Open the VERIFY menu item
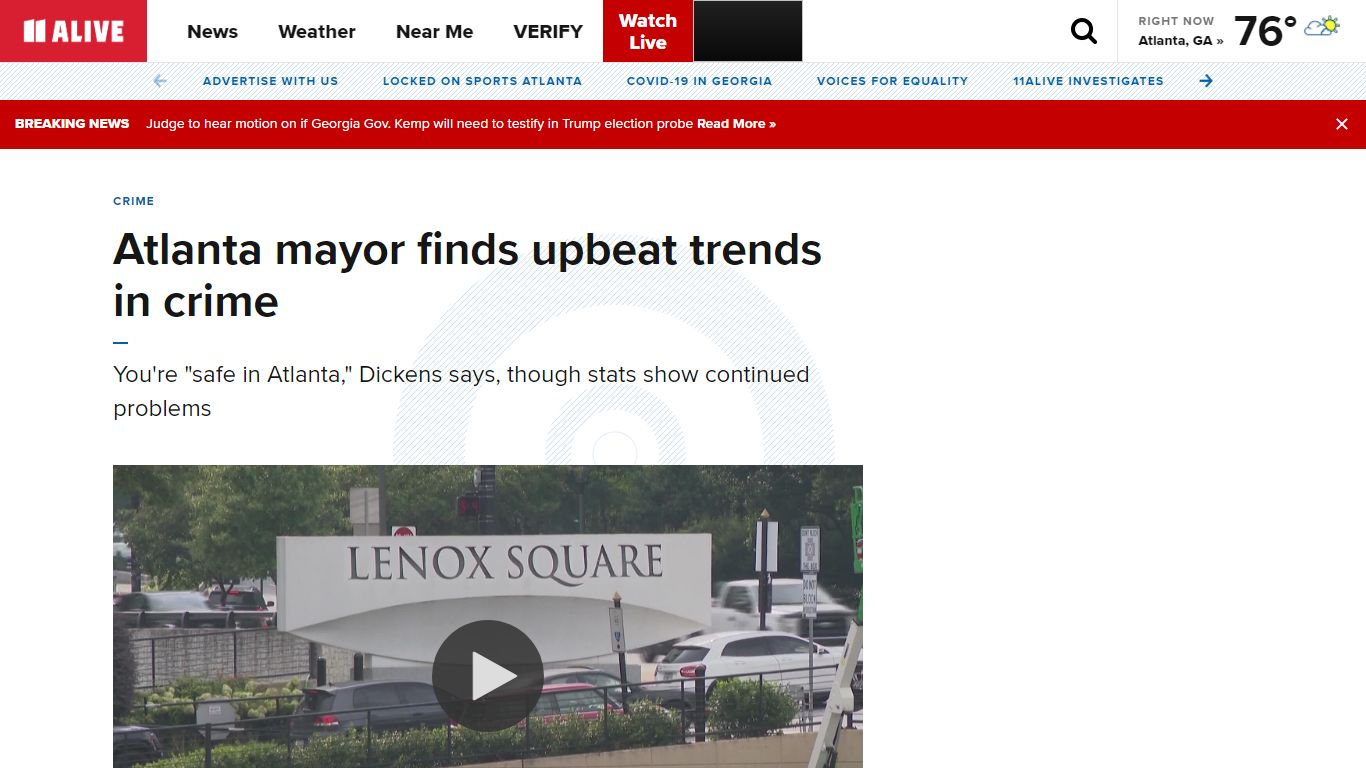Viewport: 1366px width, 768px height. click(548, 31)
